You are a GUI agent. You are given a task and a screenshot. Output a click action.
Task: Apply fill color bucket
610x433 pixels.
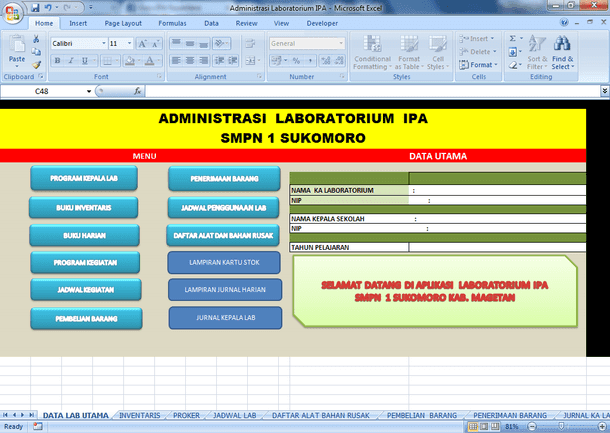130,61
